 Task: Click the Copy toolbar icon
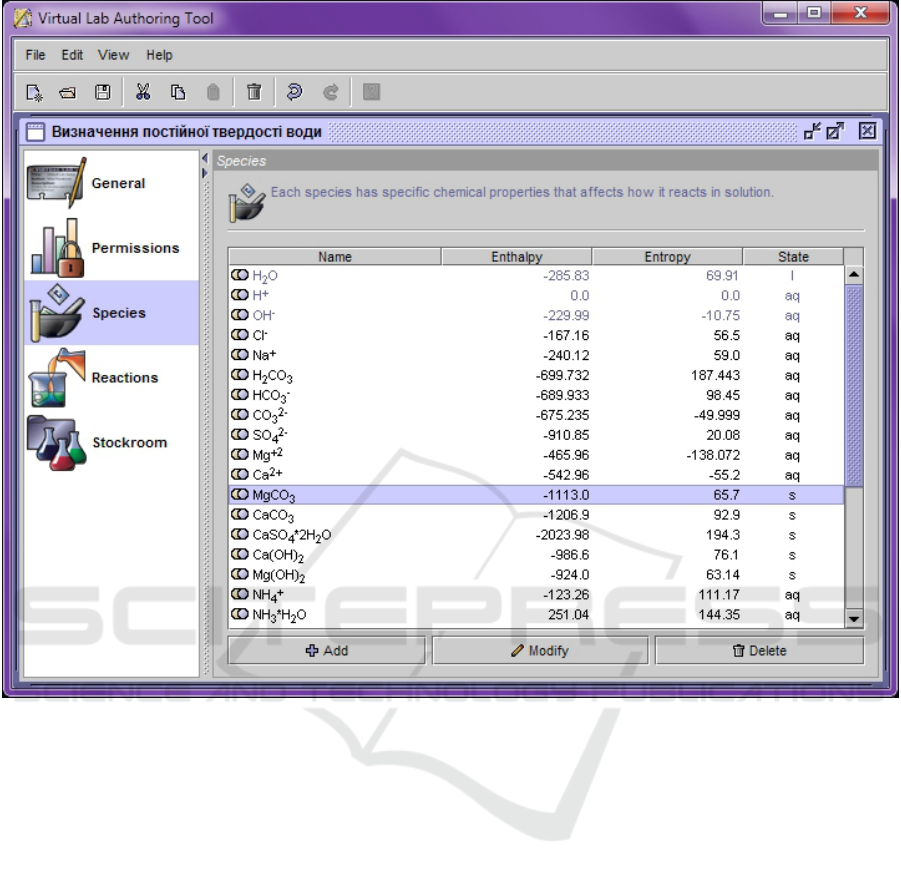[x=178, y=93]
